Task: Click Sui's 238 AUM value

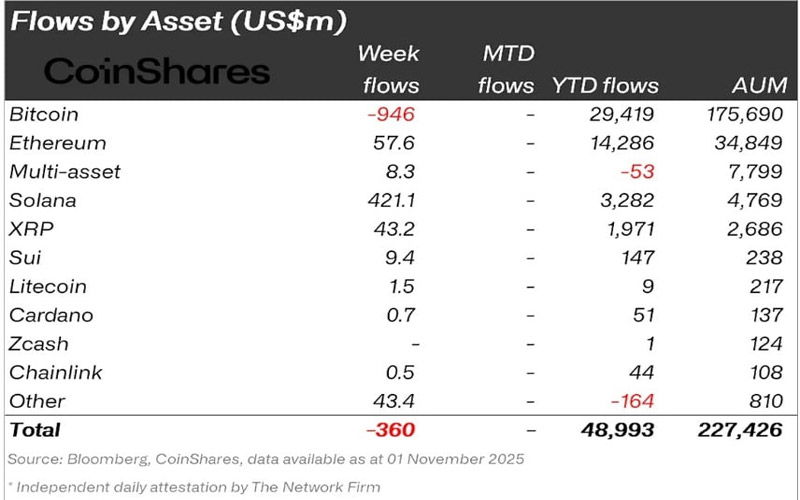Action: 768,258
